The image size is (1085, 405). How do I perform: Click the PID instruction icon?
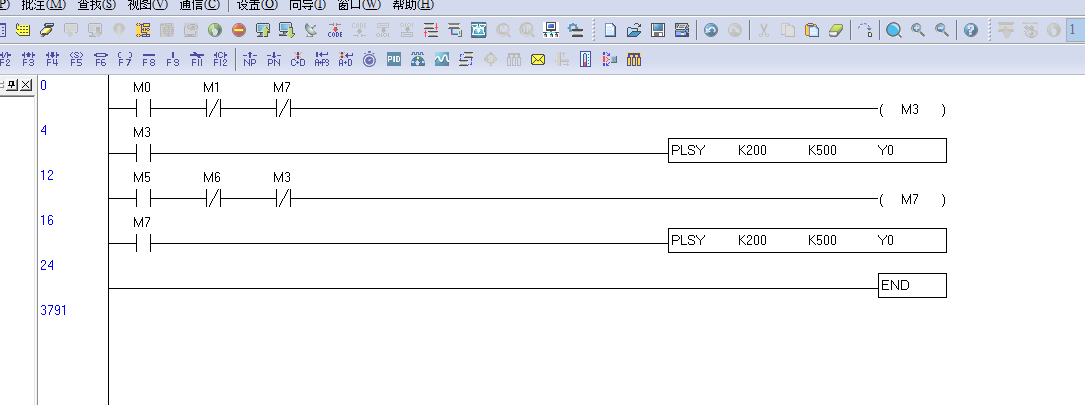(394, 60)
